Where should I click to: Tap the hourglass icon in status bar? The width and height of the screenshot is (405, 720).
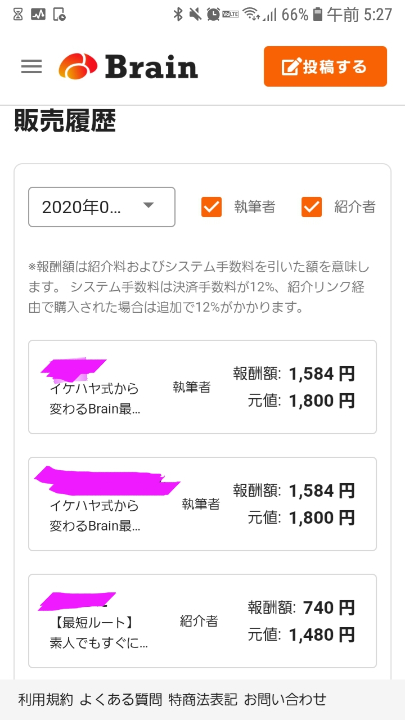pyautogui.click(x=17, y=14)
